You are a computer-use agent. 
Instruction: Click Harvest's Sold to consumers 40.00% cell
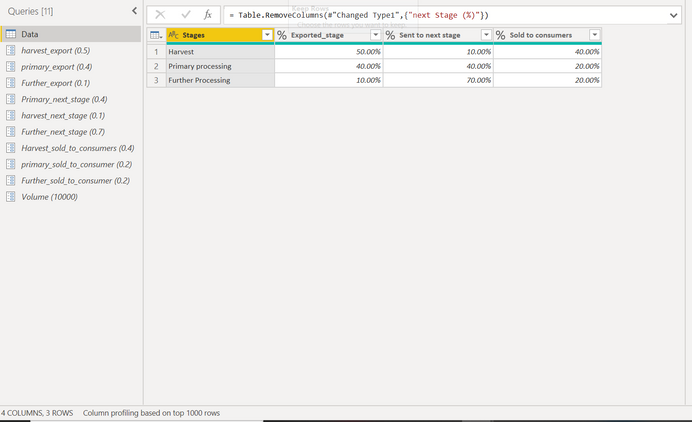(x=548, y=52)
